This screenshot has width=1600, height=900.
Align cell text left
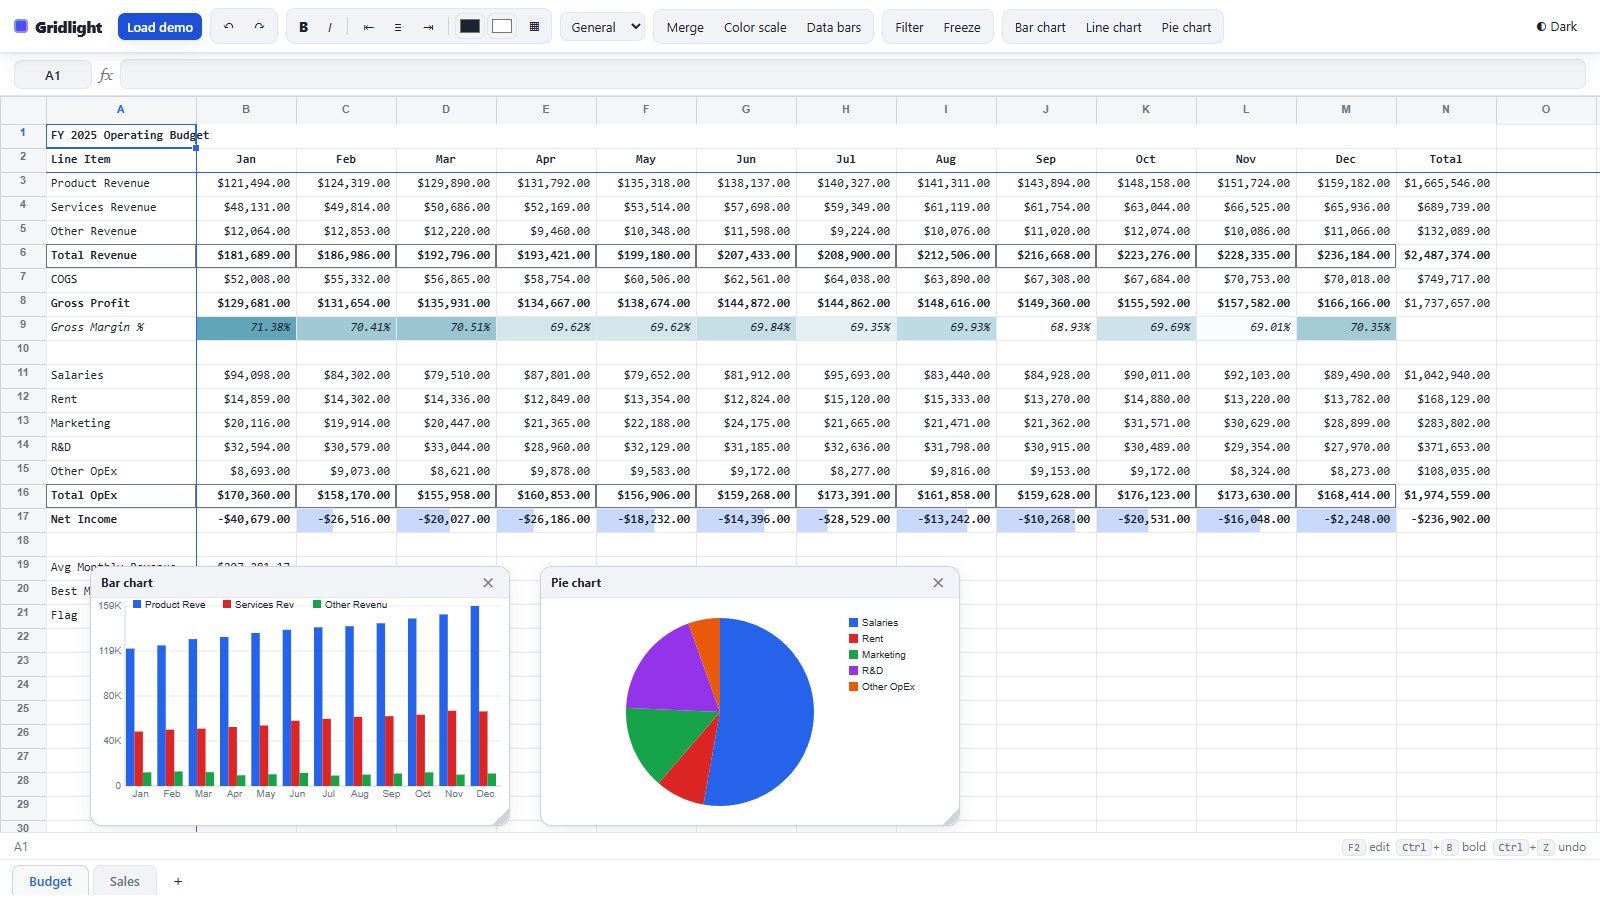point(368,27)
